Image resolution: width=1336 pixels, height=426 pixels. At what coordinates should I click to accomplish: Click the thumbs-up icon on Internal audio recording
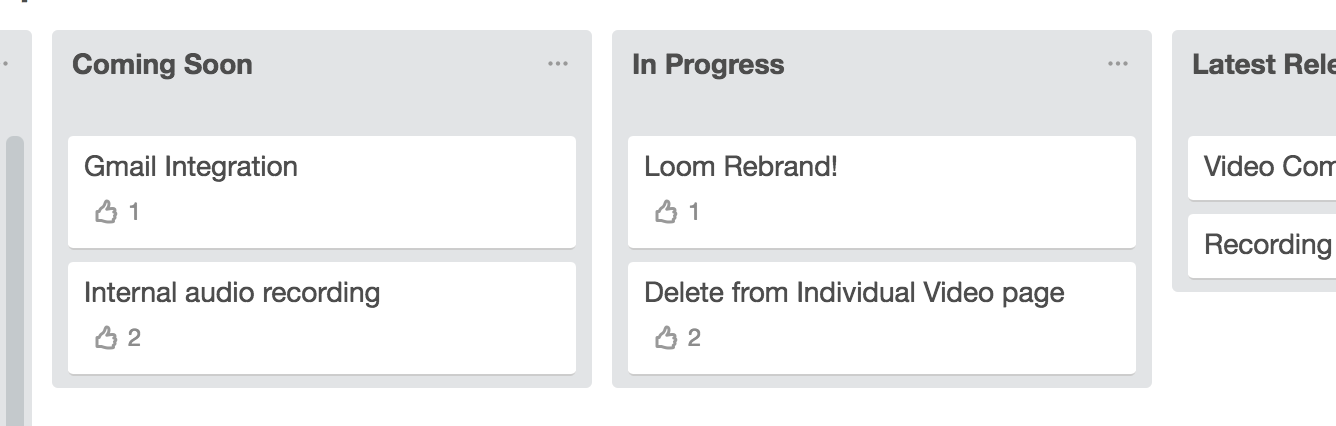[106, 338]
